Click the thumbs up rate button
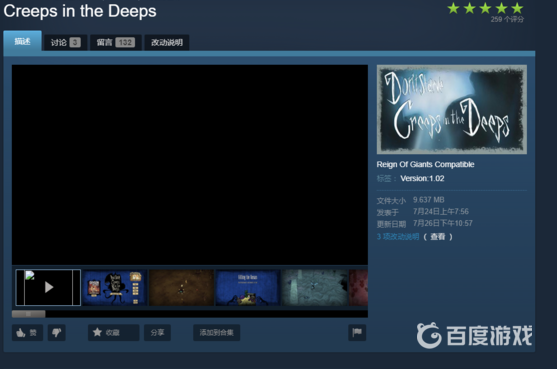This screenshot has height=369, width=557. (x=27, y=332)
